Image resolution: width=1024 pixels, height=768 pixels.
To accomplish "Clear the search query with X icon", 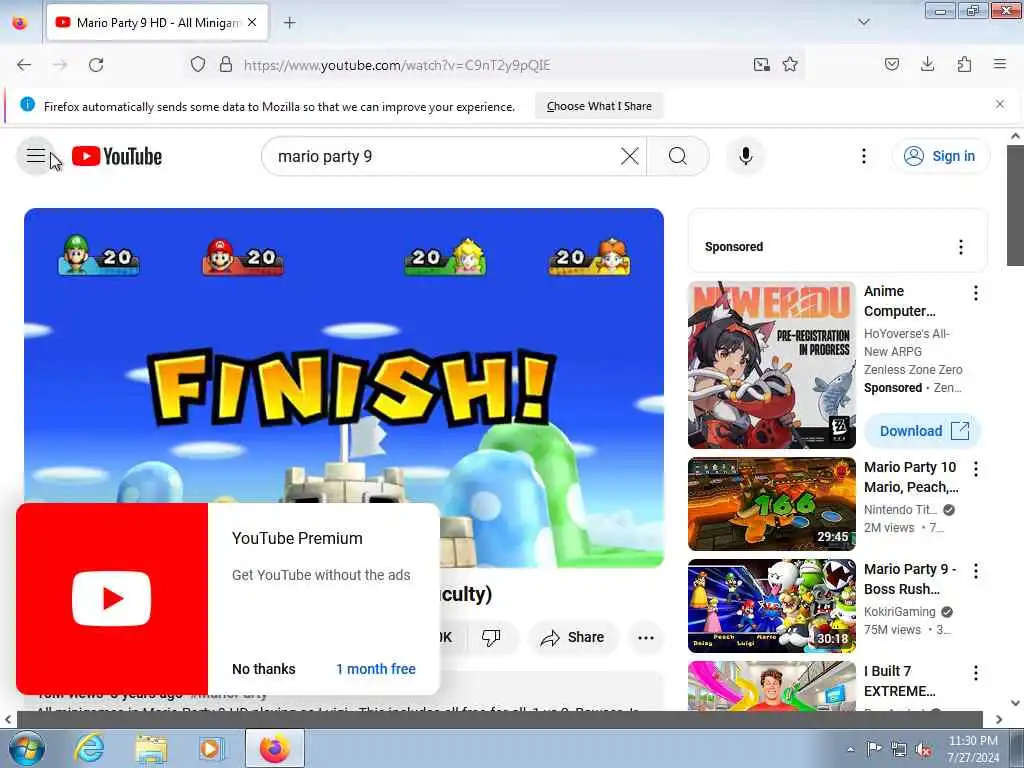I will tap(630, 156).
